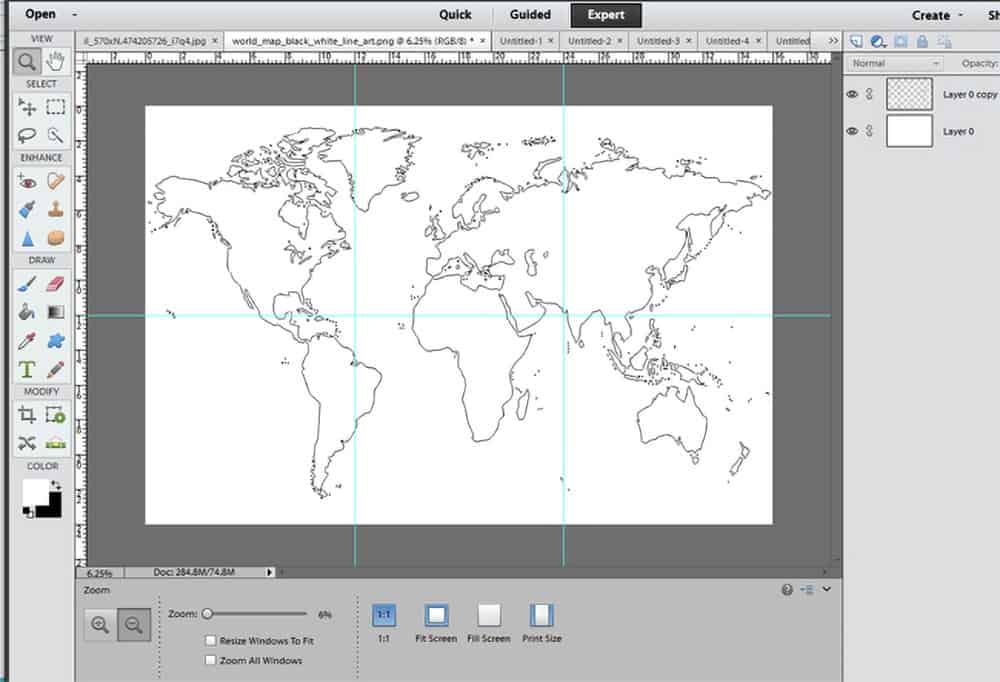
Task: Select the Clone Stamp tool
Action: [57, 210]
